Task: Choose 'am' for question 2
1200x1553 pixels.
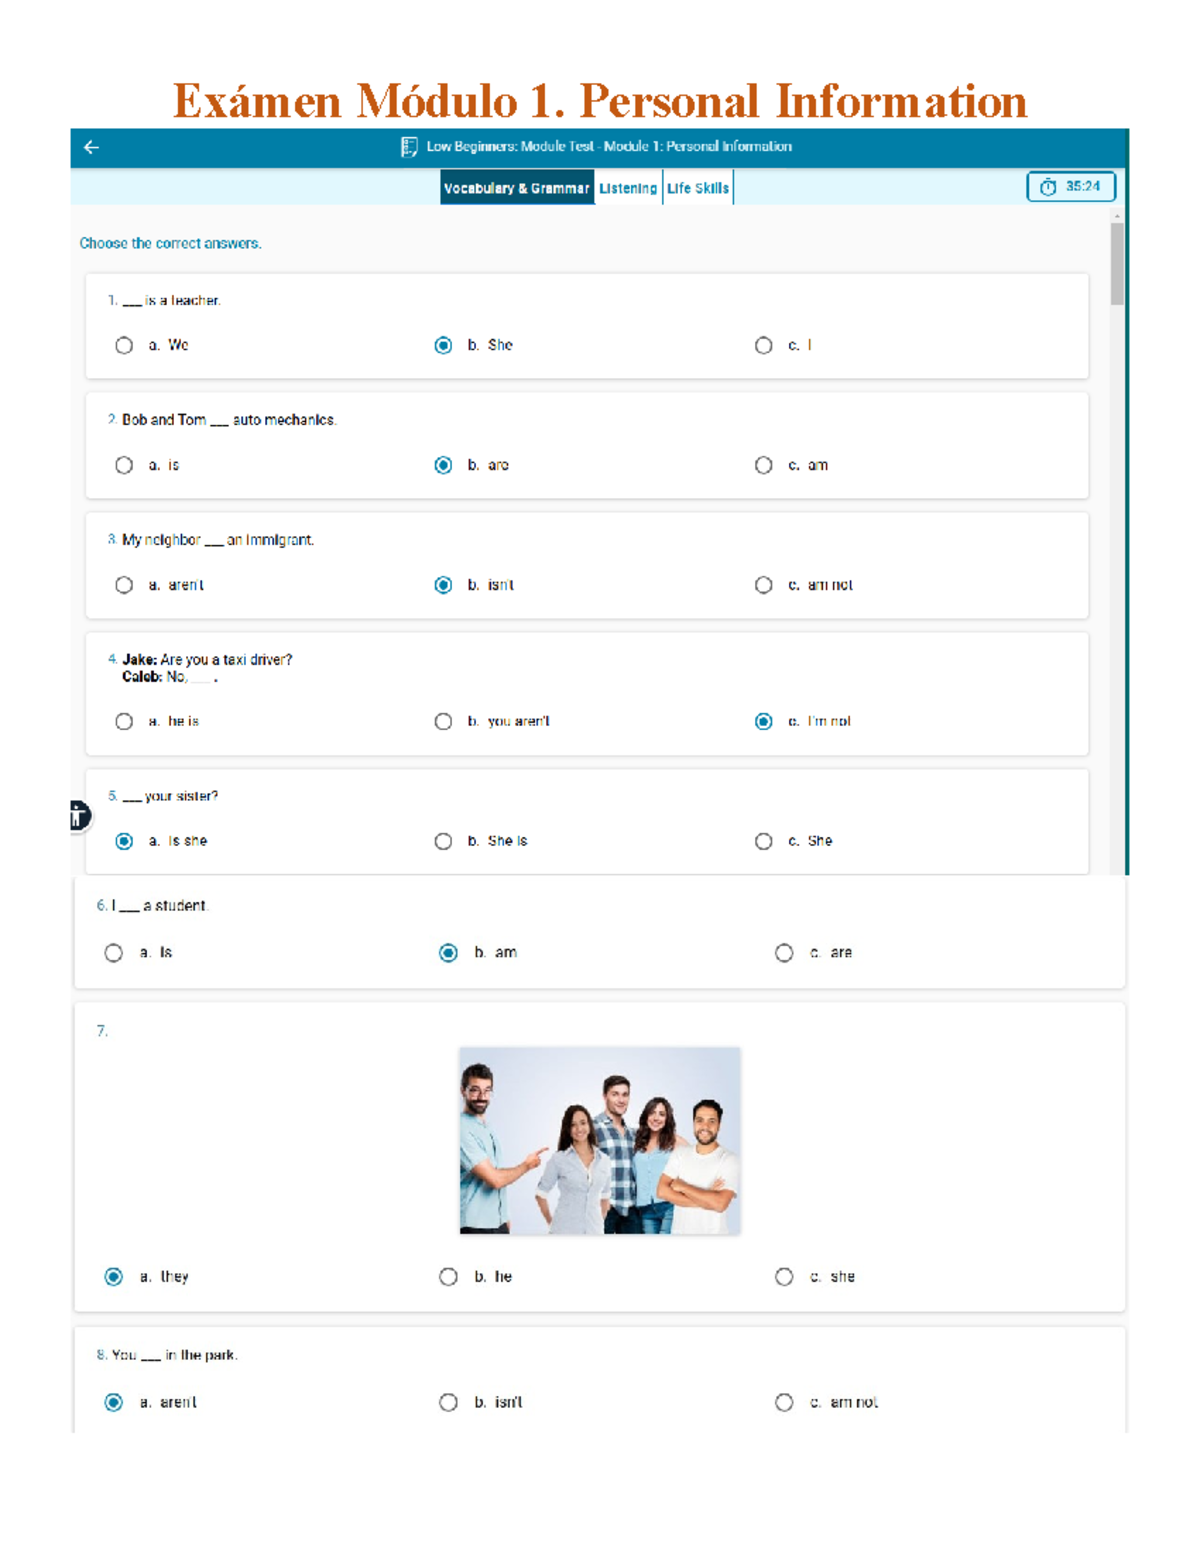Action: [763, 464]
